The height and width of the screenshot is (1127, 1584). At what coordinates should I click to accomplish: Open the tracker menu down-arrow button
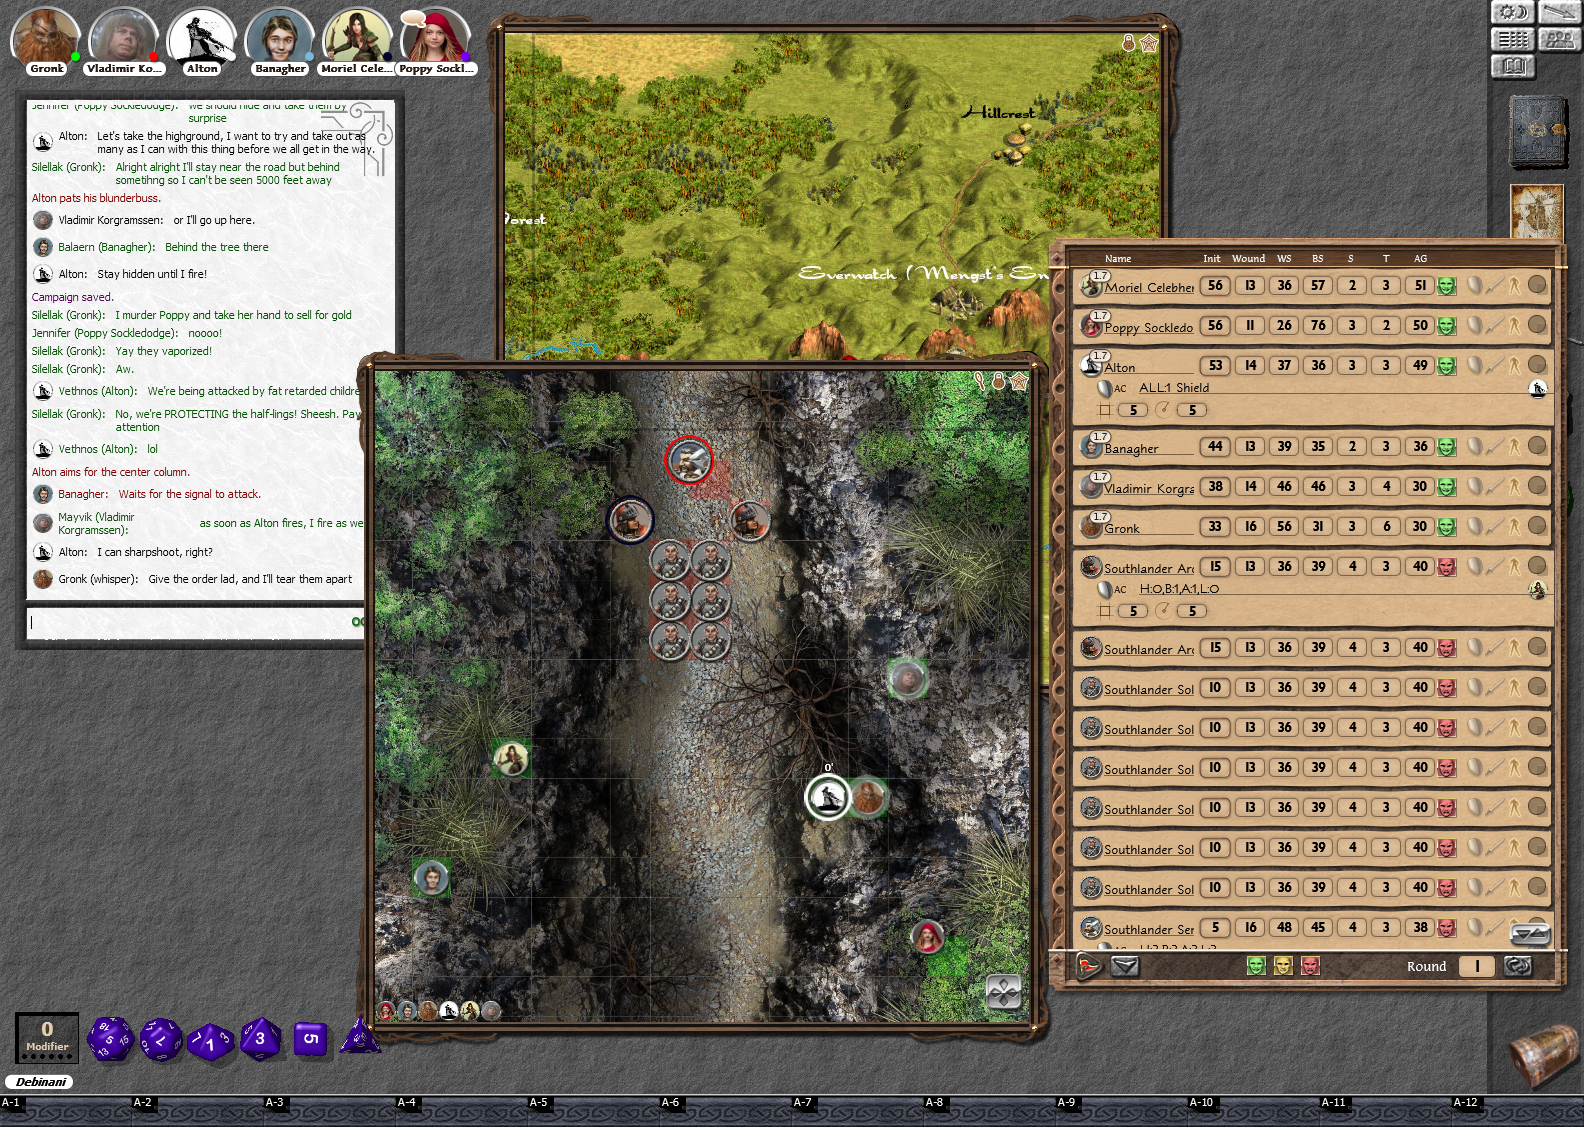[x=1125, y=966]
